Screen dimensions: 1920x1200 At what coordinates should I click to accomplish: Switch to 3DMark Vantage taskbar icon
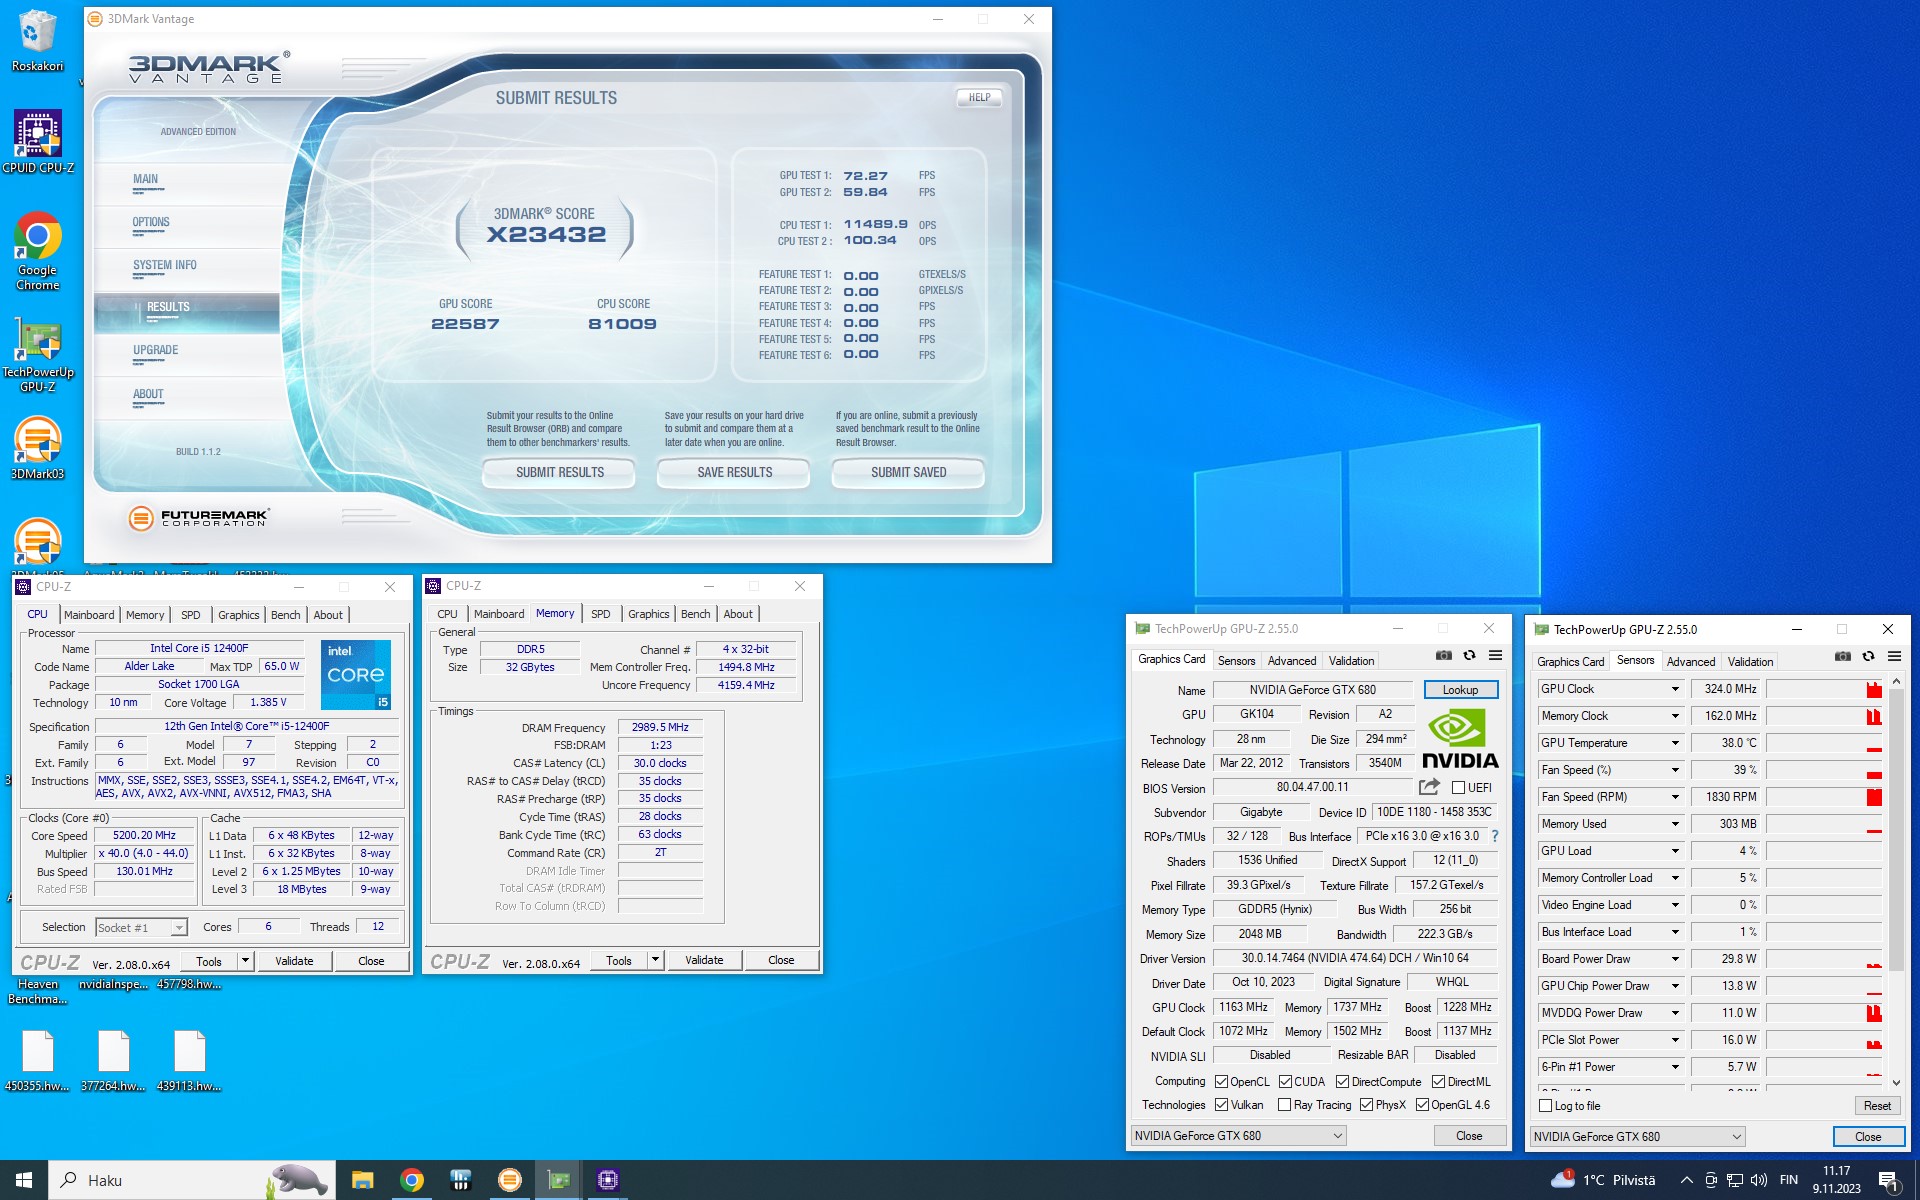(x=509, y=1180)
